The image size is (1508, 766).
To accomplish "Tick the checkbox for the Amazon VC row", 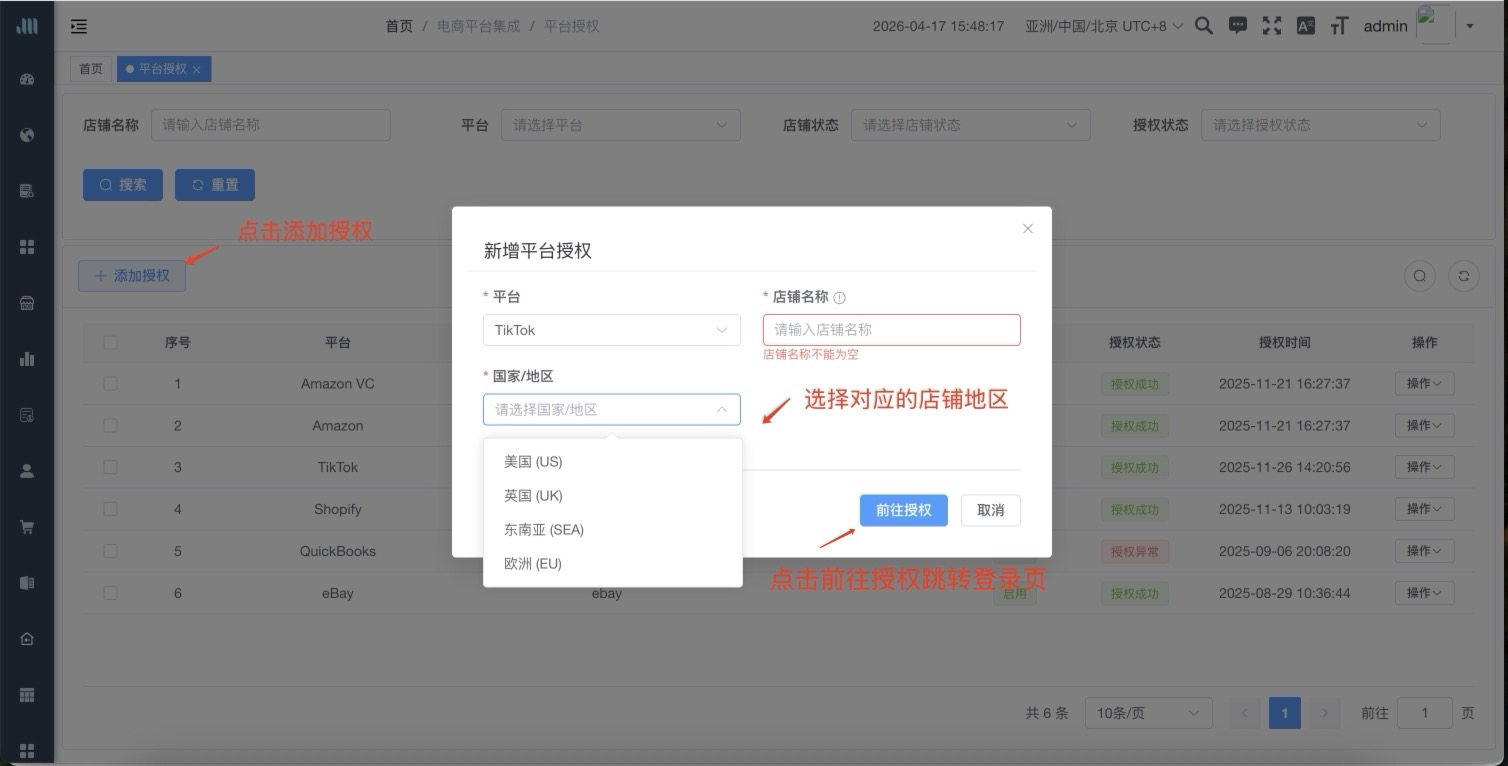I will pyautogui.click(x=110, y=384).
